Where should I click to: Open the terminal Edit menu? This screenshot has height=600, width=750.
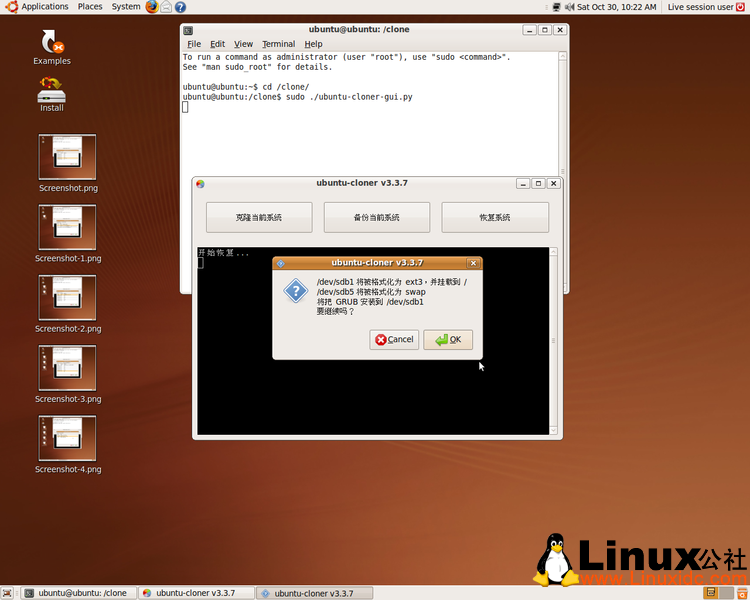click(x=217, y=44)
